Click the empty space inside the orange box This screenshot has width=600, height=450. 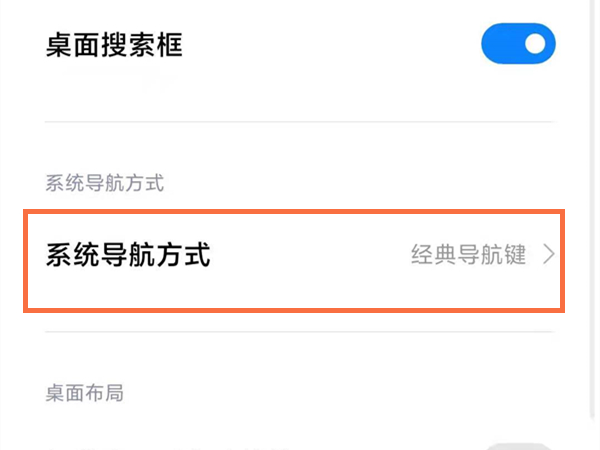pos(310,256)
